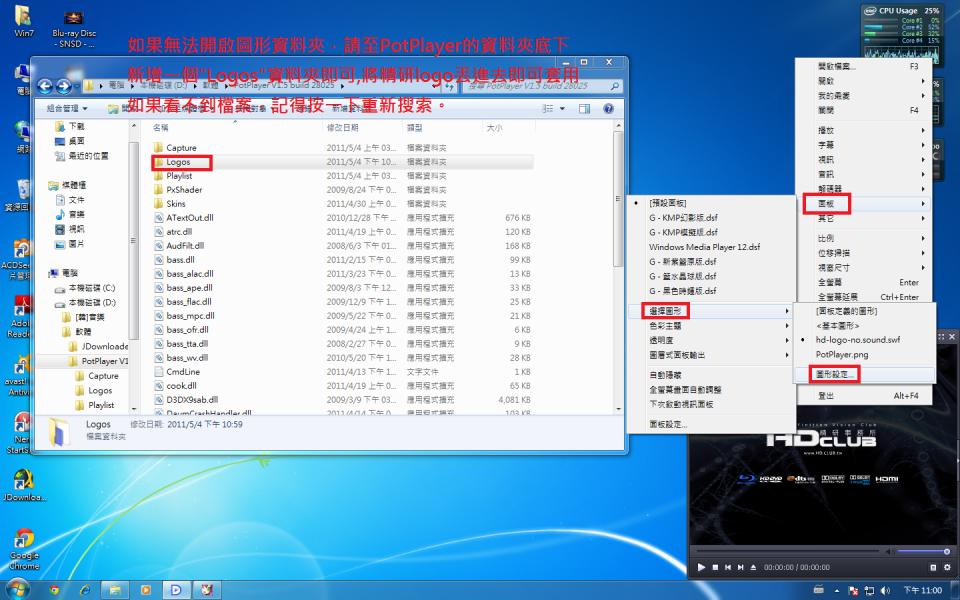The height and width of the screenshot is (600, 960).
Task: Select PotPlayer.png logo option
Action: tap(842, 354)
